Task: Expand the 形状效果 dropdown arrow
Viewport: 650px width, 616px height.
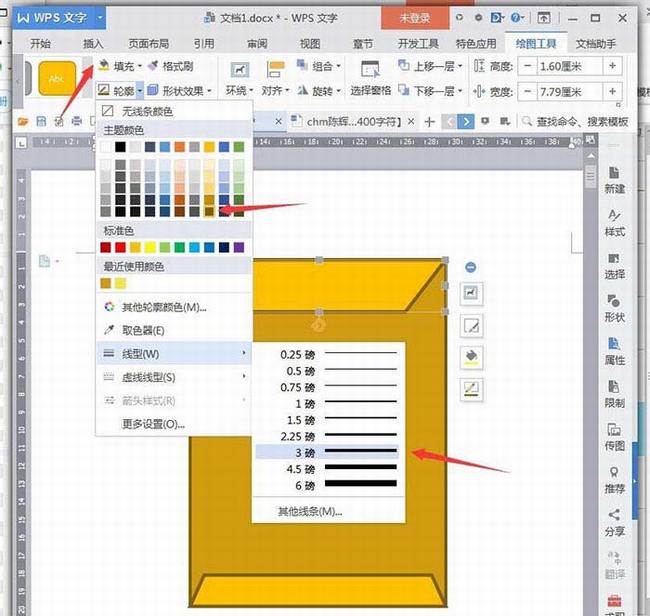Action: coord(209,90)
